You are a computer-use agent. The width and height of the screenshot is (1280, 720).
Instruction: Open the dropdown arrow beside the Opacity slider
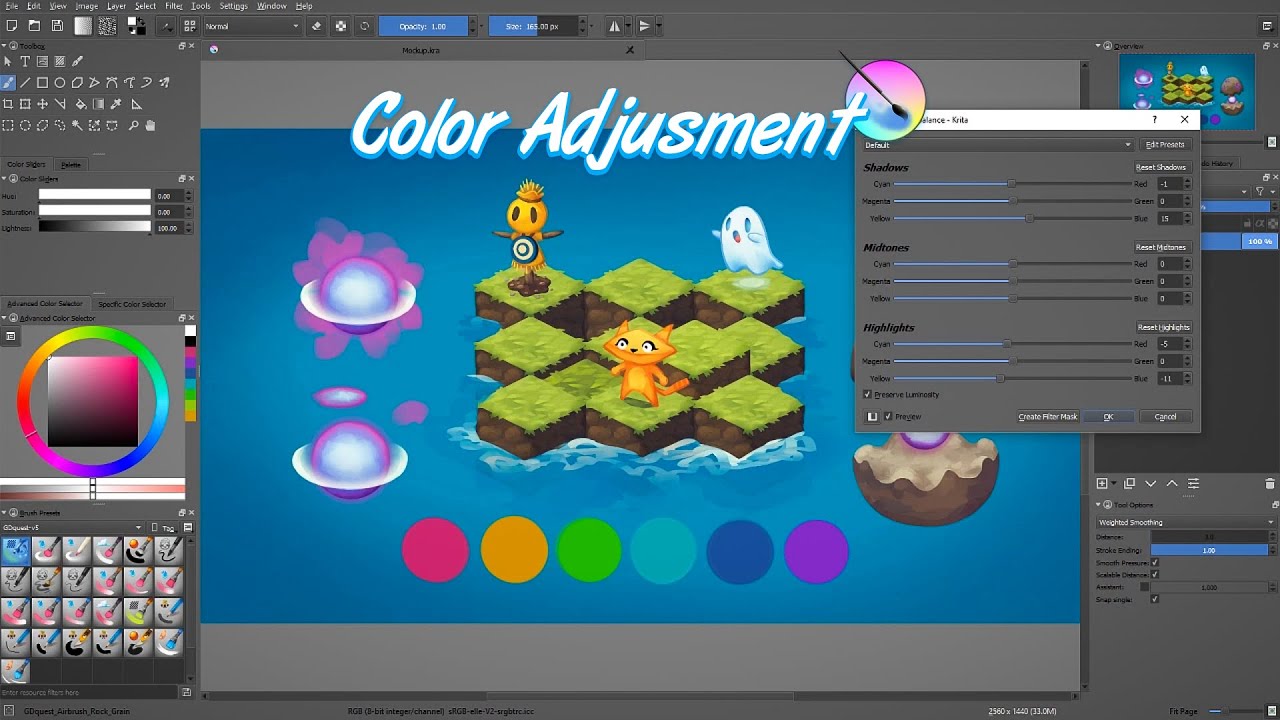point(481,26)
